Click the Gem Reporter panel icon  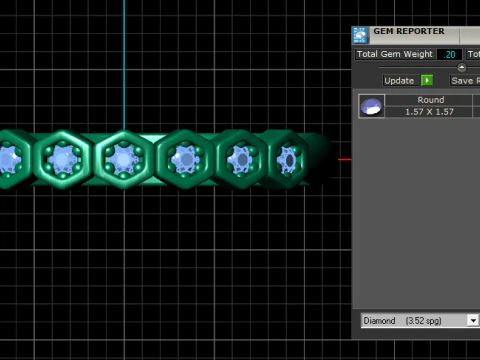point(360,35)
